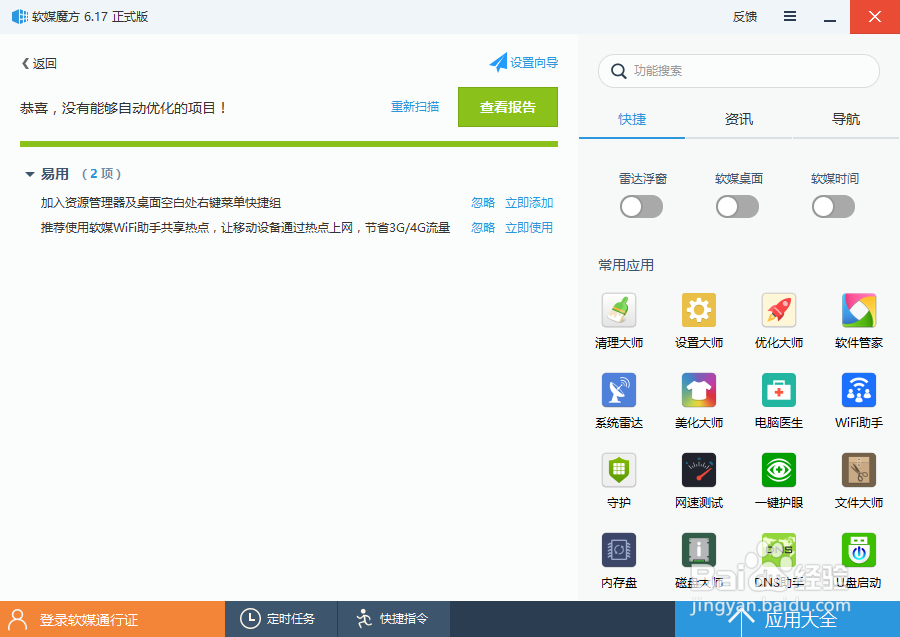This screenshot has width=900, height=637.
Task: Open 一键护眼 eye icon
Action: point(778,469)
